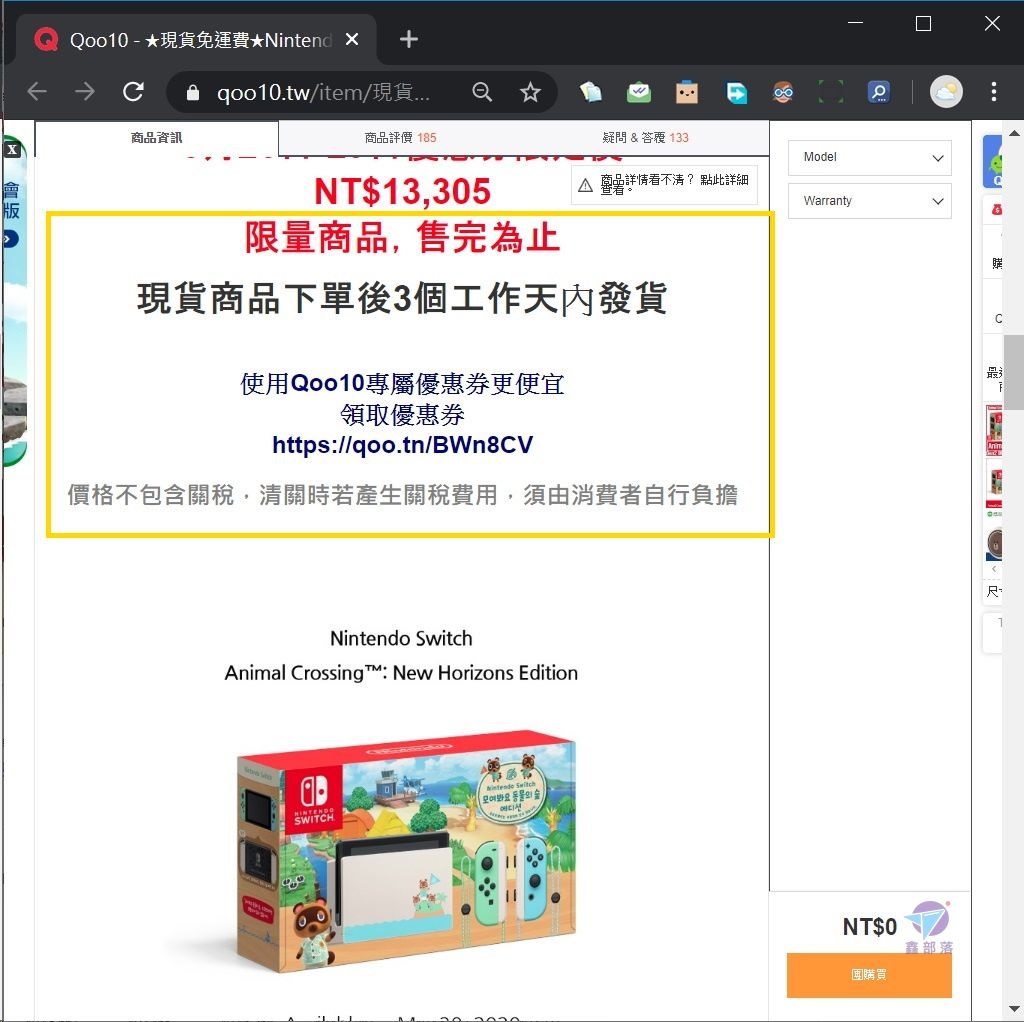Minimize the Chrome window
1024x1022 pixels.
856,23
